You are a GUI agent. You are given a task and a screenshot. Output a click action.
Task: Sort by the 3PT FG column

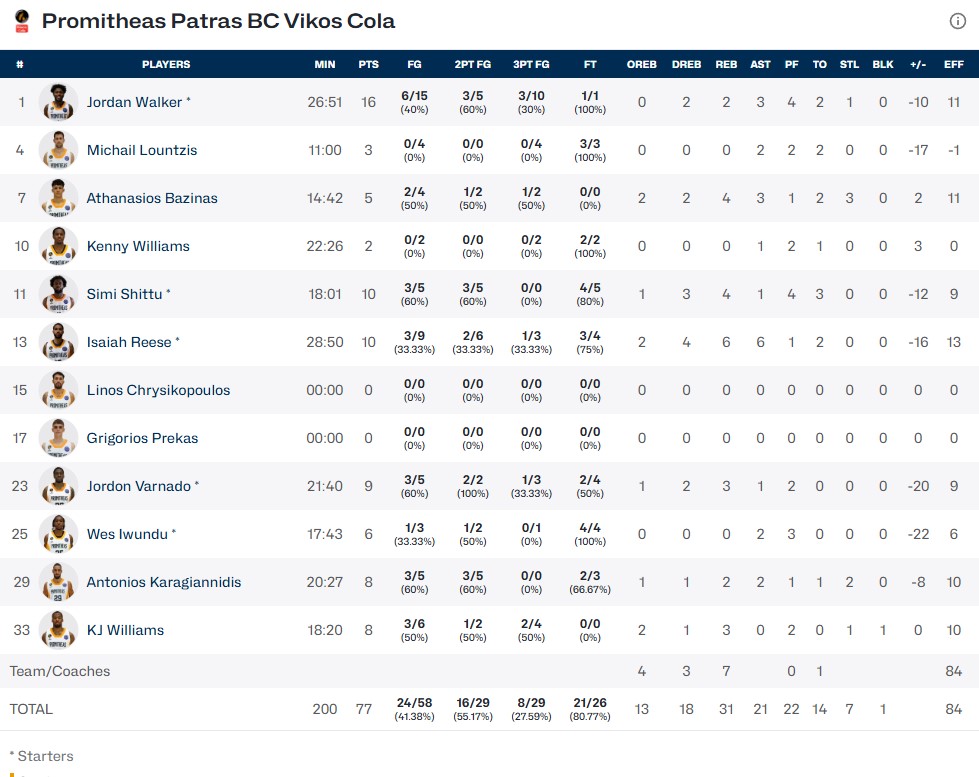click(x=531, y=64)
